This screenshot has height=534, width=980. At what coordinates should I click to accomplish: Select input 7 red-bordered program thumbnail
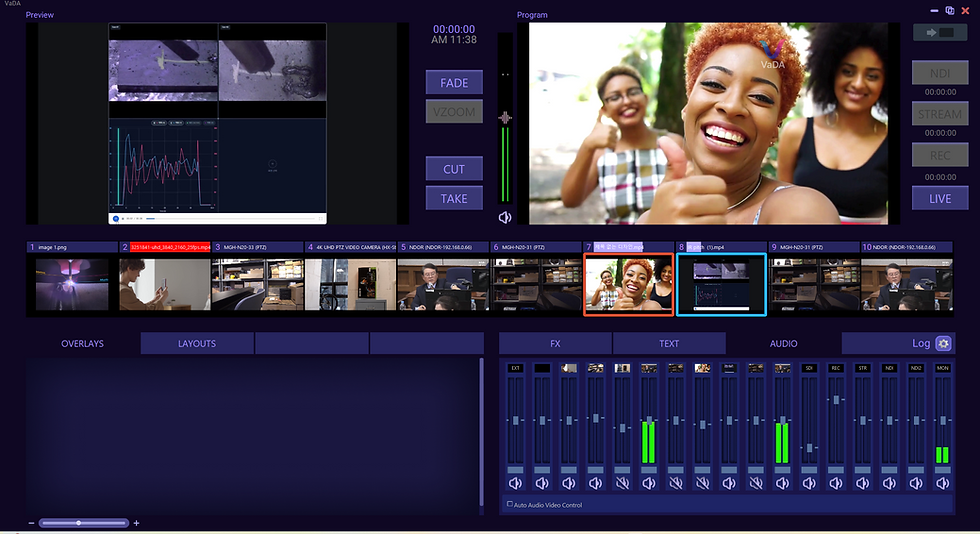coord(629,285)
